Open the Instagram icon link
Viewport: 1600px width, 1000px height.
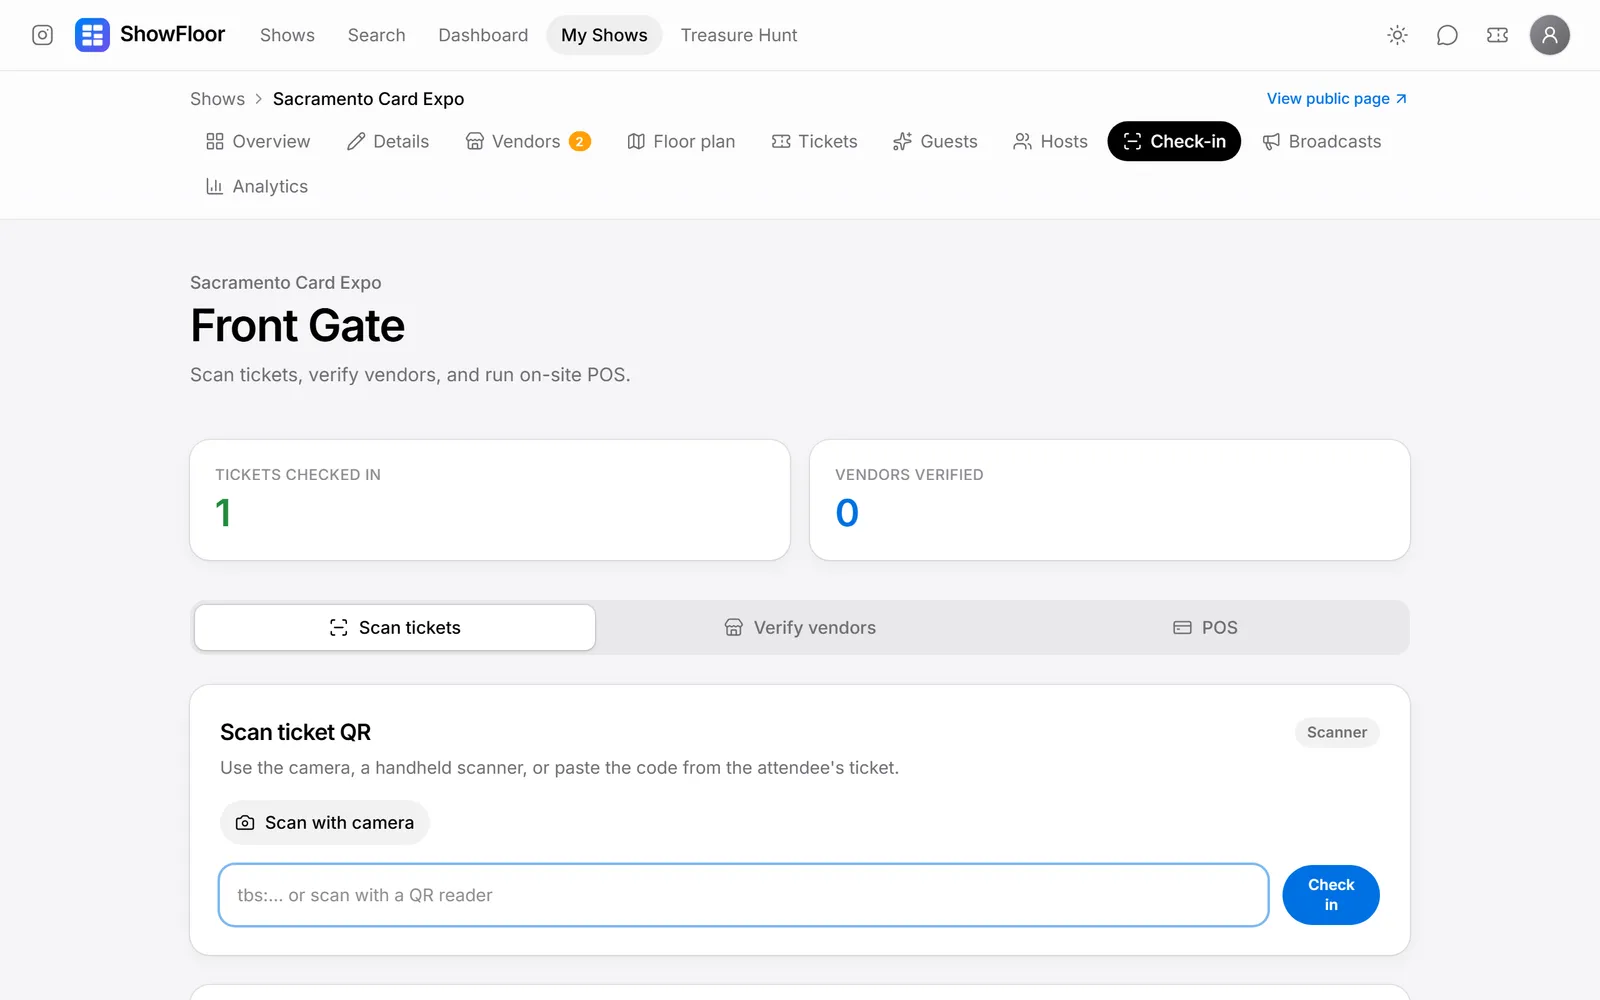(x=42, y=35)
